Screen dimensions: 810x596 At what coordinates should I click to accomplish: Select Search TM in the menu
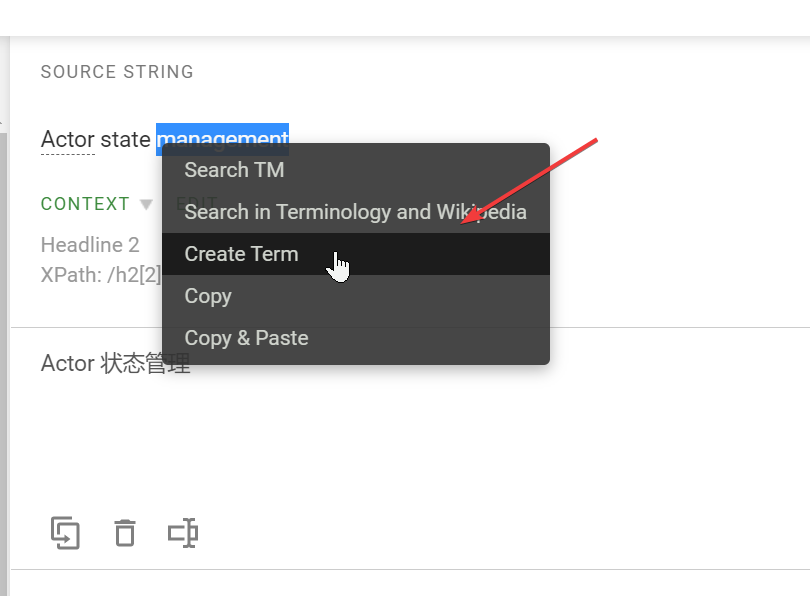pyautogui.click(x=234, y=170)
